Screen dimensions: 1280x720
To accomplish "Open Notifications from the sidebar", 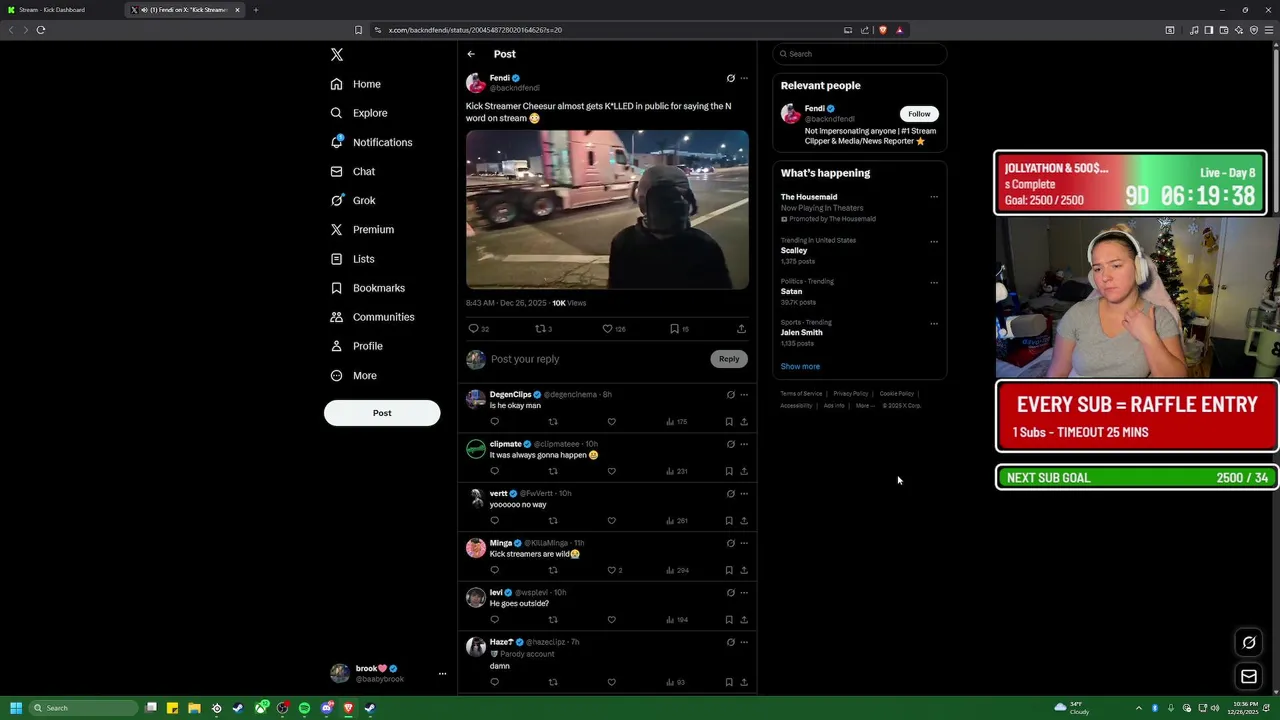I will (x=371, y=142).
